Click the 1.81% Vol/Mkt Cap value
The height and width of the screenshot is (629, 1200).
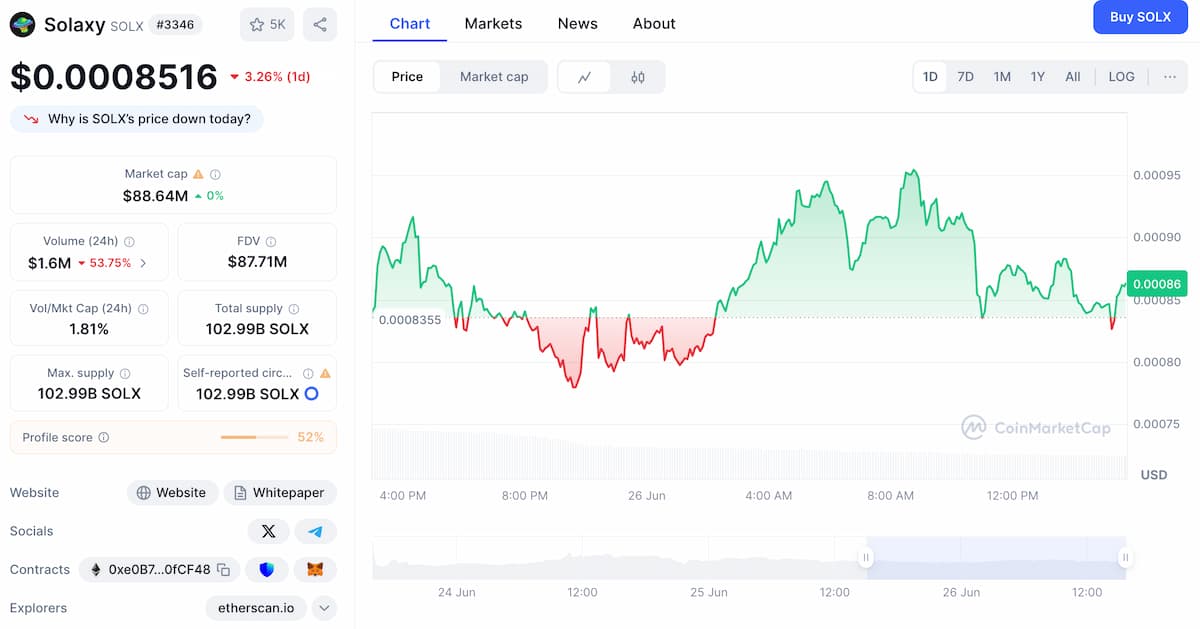click(89, 329)
